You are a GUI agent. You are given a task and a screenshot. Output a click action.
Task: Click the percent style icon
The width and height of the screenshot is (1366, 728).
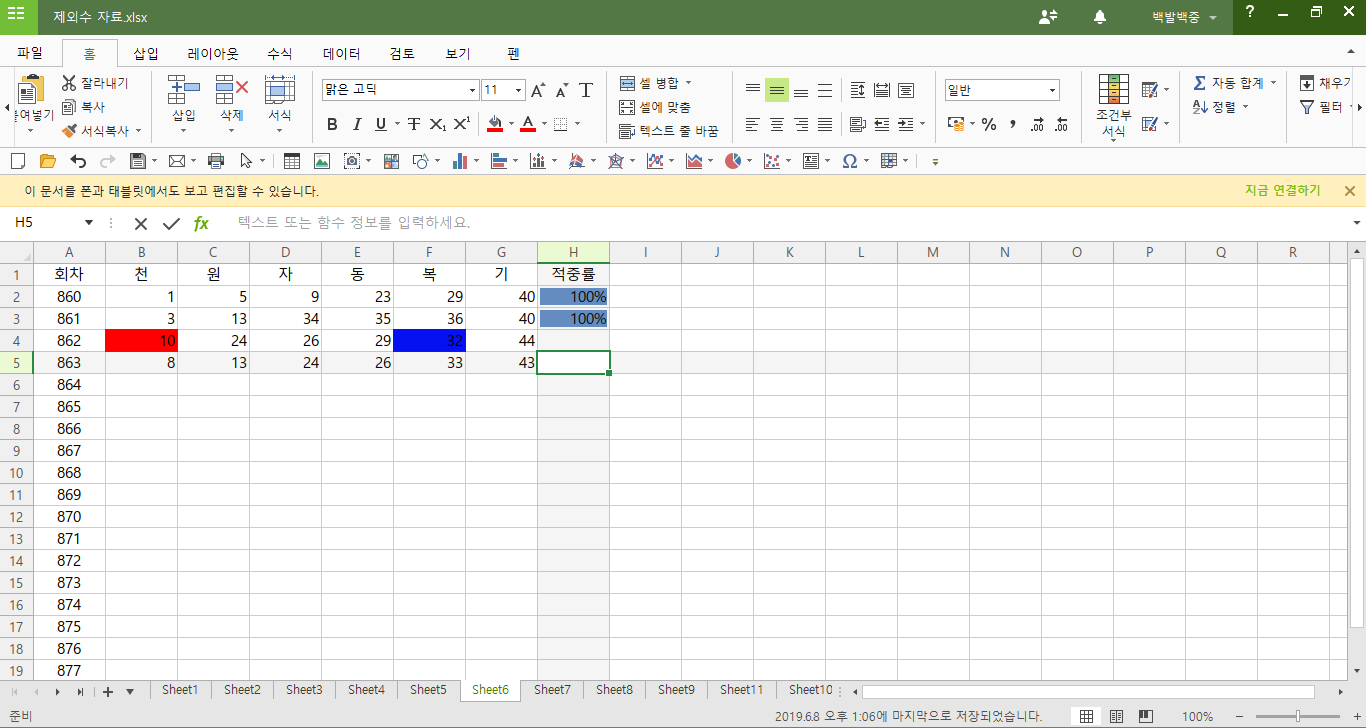pos(989,125)
